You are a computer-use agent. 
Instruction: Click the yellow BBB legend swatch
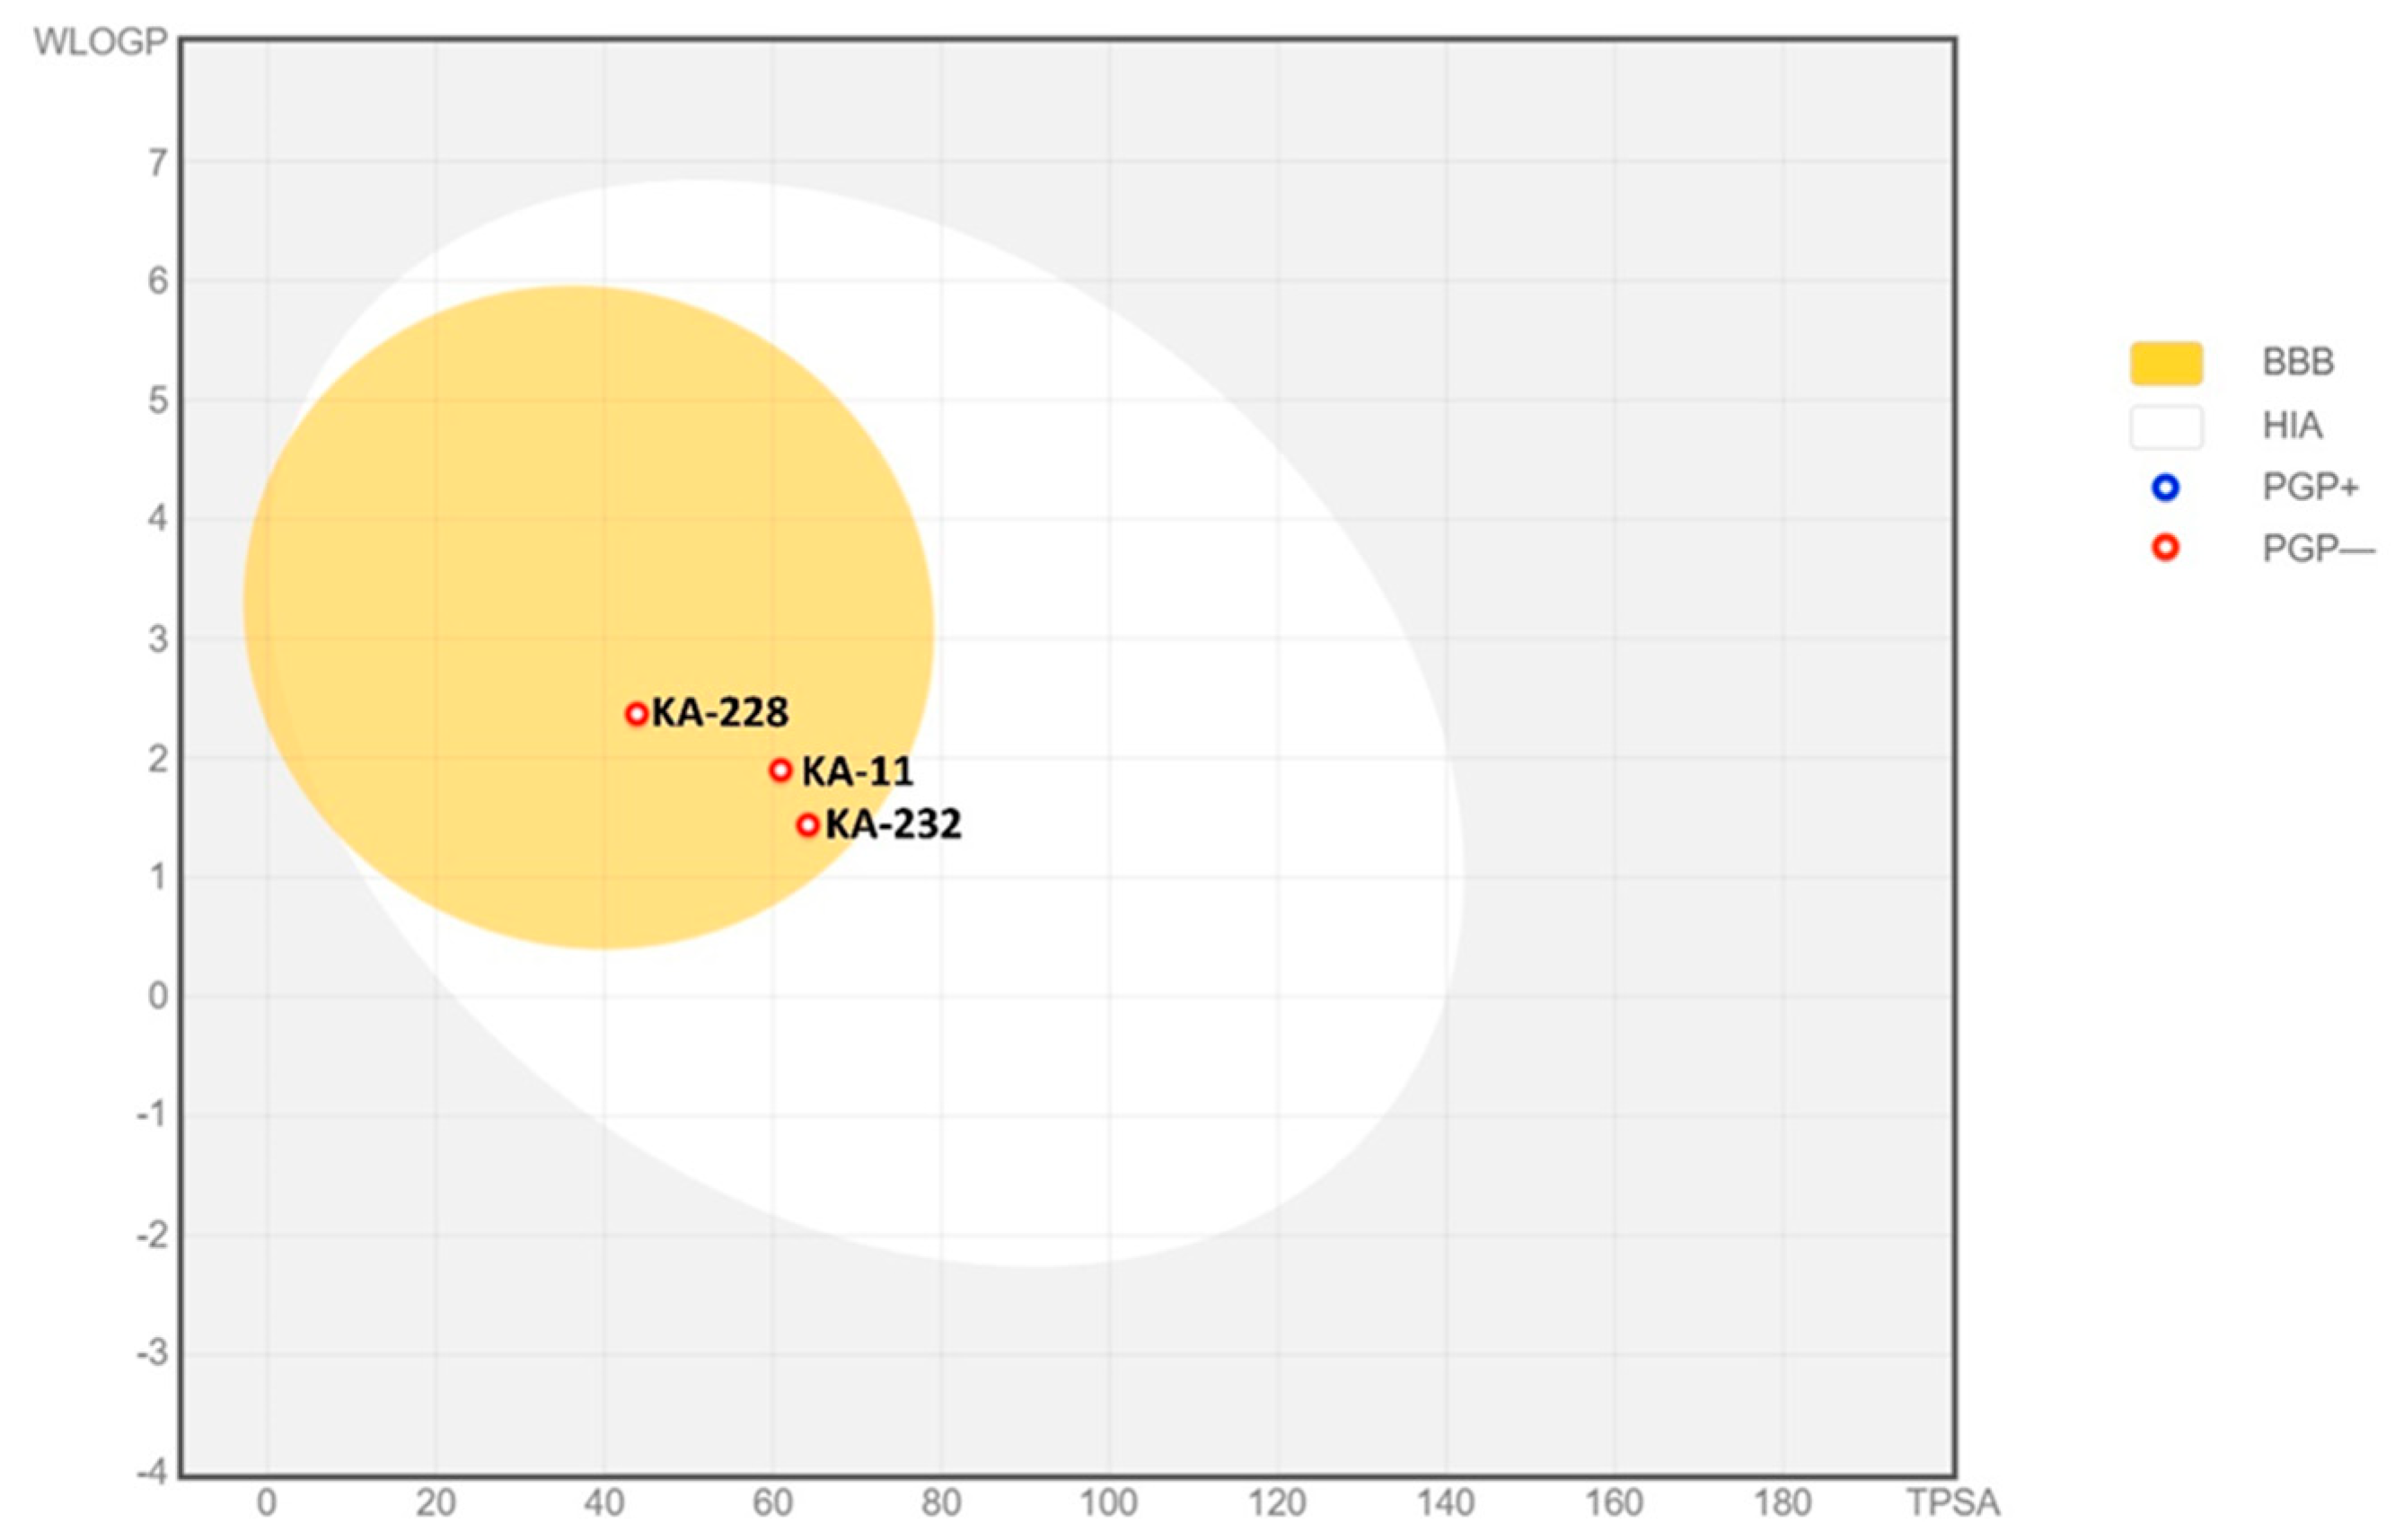click(x=2165, y=363)
